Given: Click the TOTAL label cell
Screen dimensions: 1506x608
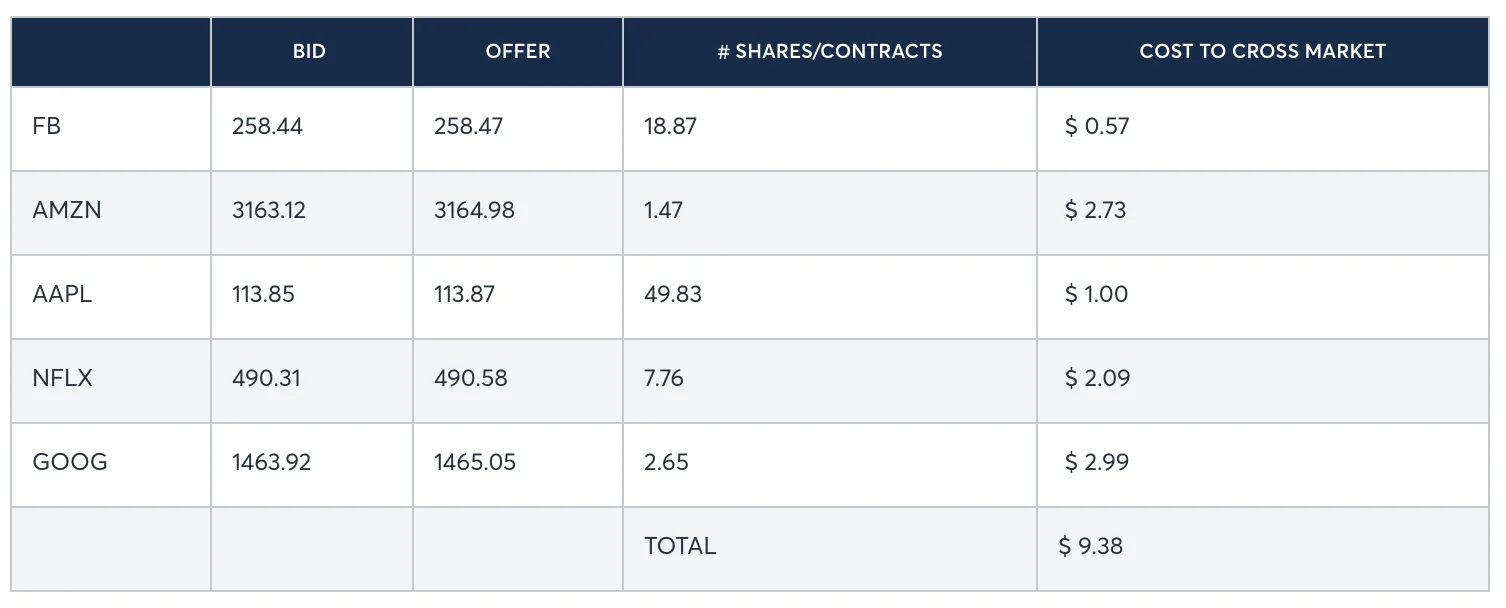Looking at the screenshot, I should [680, 546].
